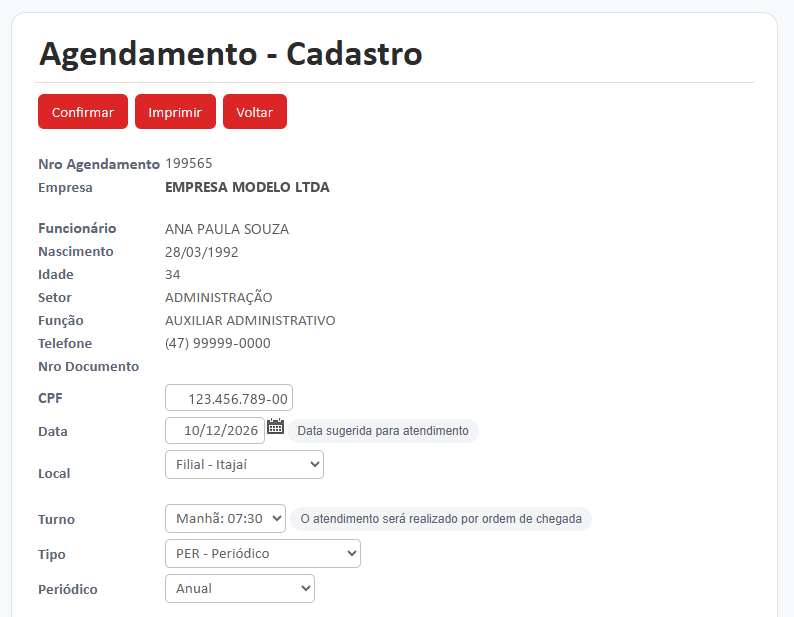Select phone number (47) 99999-0000
Screen dimensions: 794x617
pos(218,343)
